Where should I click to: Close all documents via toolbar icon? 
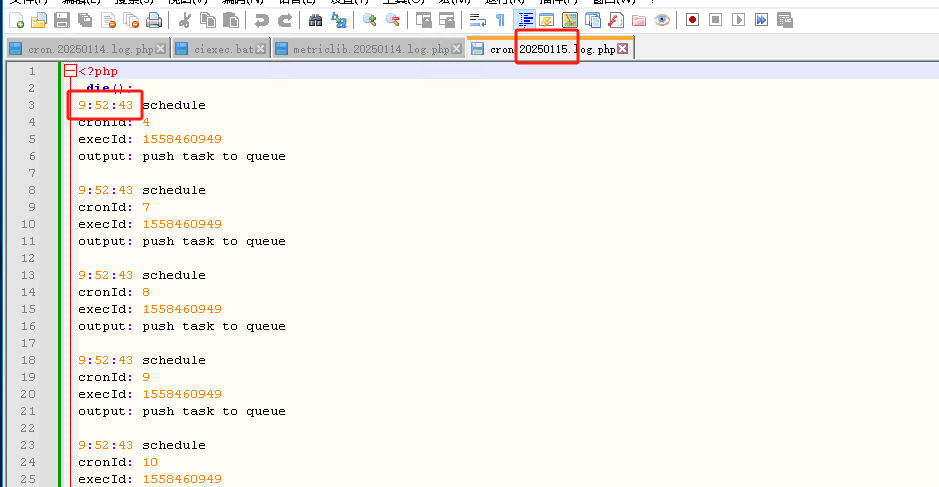[x=131, y=20]
